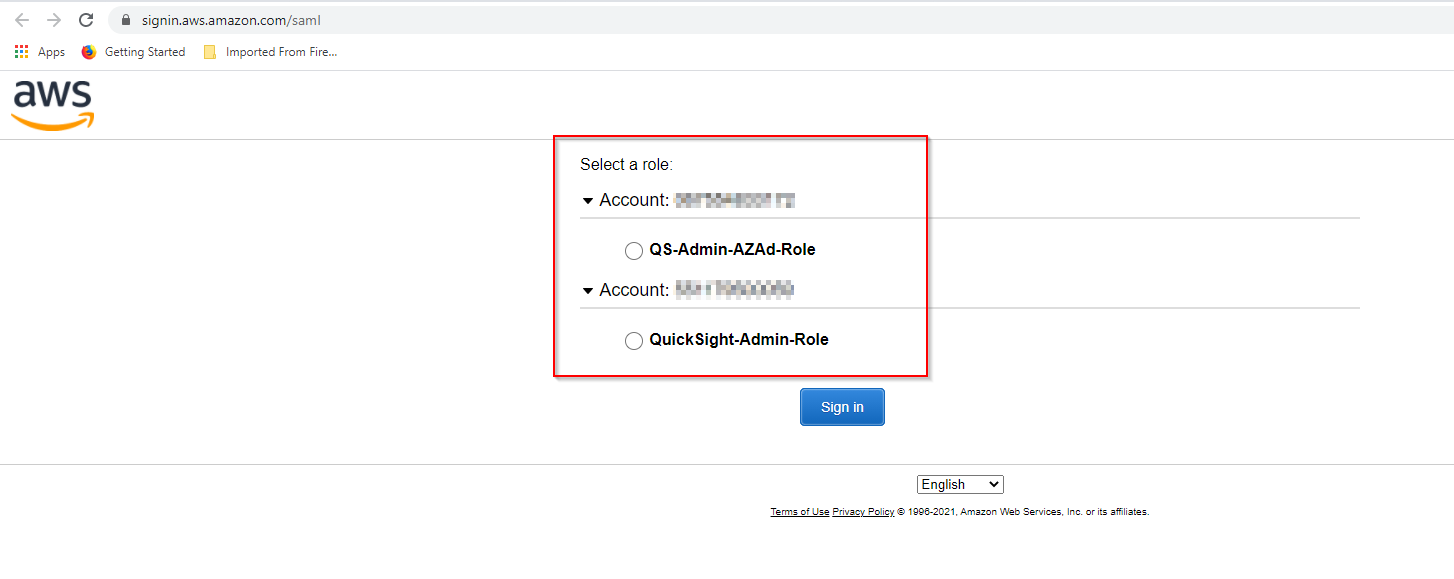Viewport: 1454px width, 579px height.
Task: Click the AWS logo
Action: coord(53,105)
